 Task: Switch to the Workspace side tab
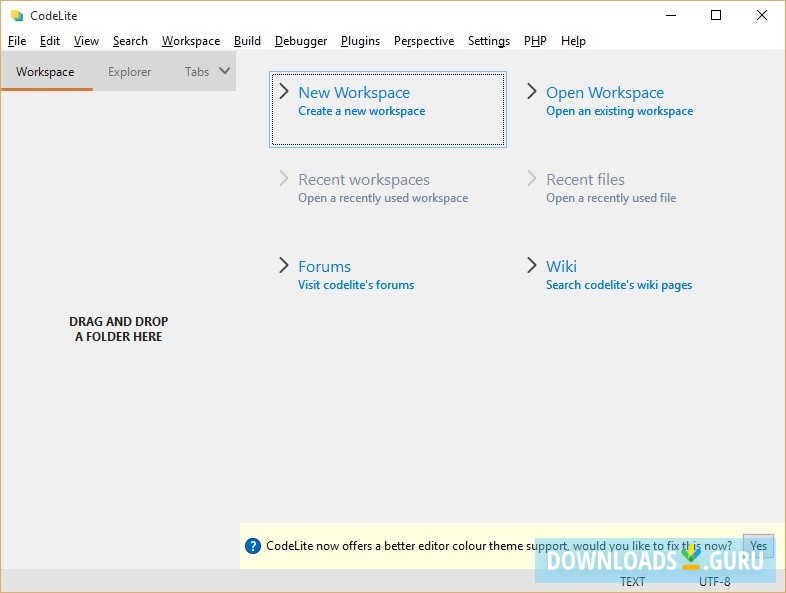pyautogui.click(x=45, y=72)
